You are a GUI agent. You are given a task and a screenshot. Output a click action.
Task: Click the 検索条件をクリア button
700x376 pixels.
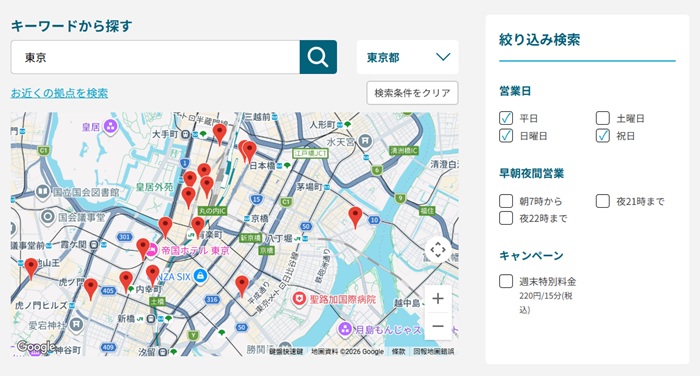point(412,93)
